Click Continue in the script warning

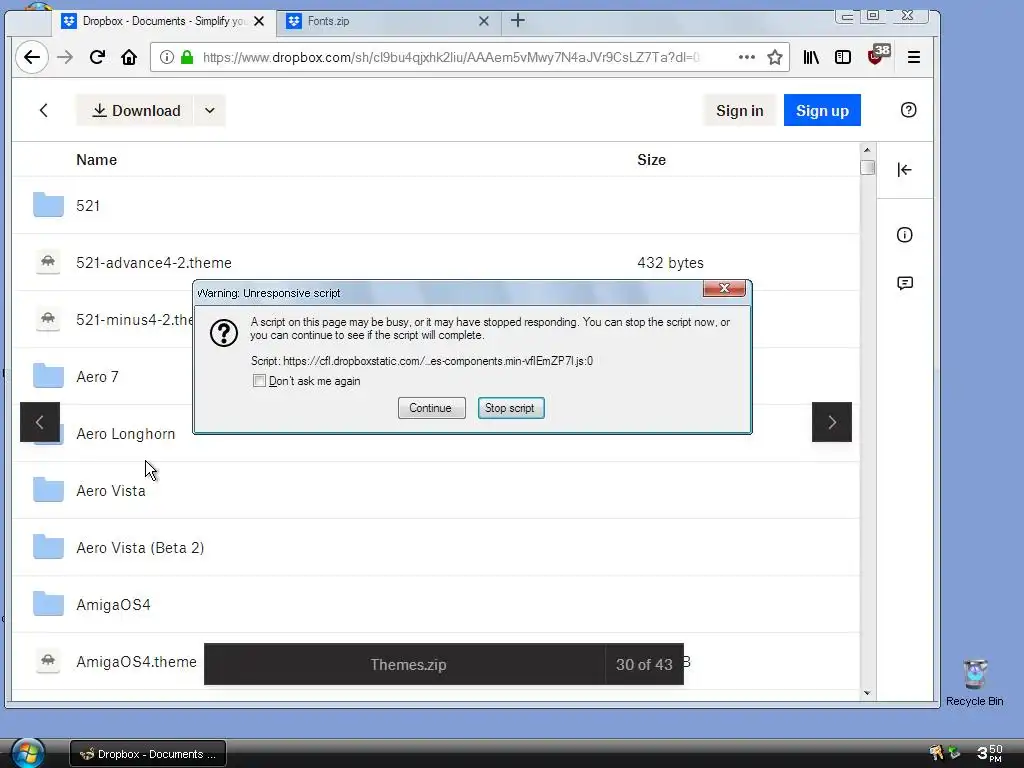pyautogui.click(x=431, y=408)
